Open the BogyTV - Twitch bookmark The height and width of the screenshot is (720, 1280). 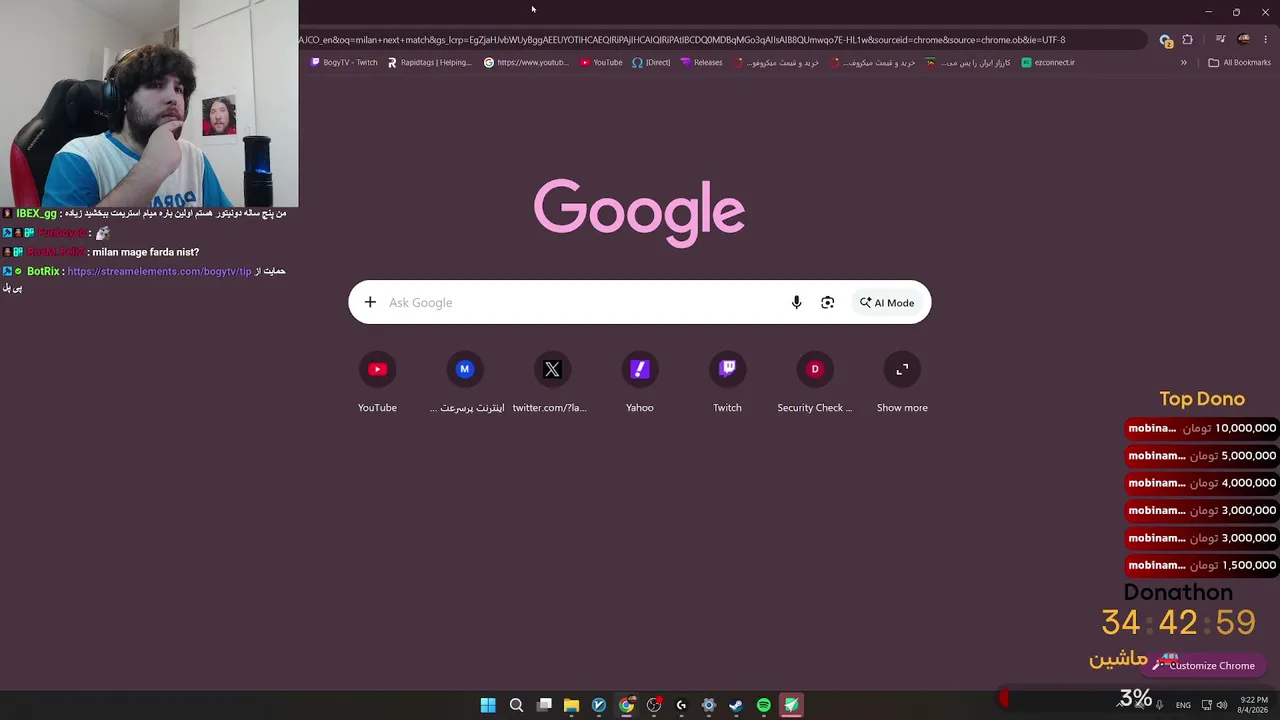(344, 62)
